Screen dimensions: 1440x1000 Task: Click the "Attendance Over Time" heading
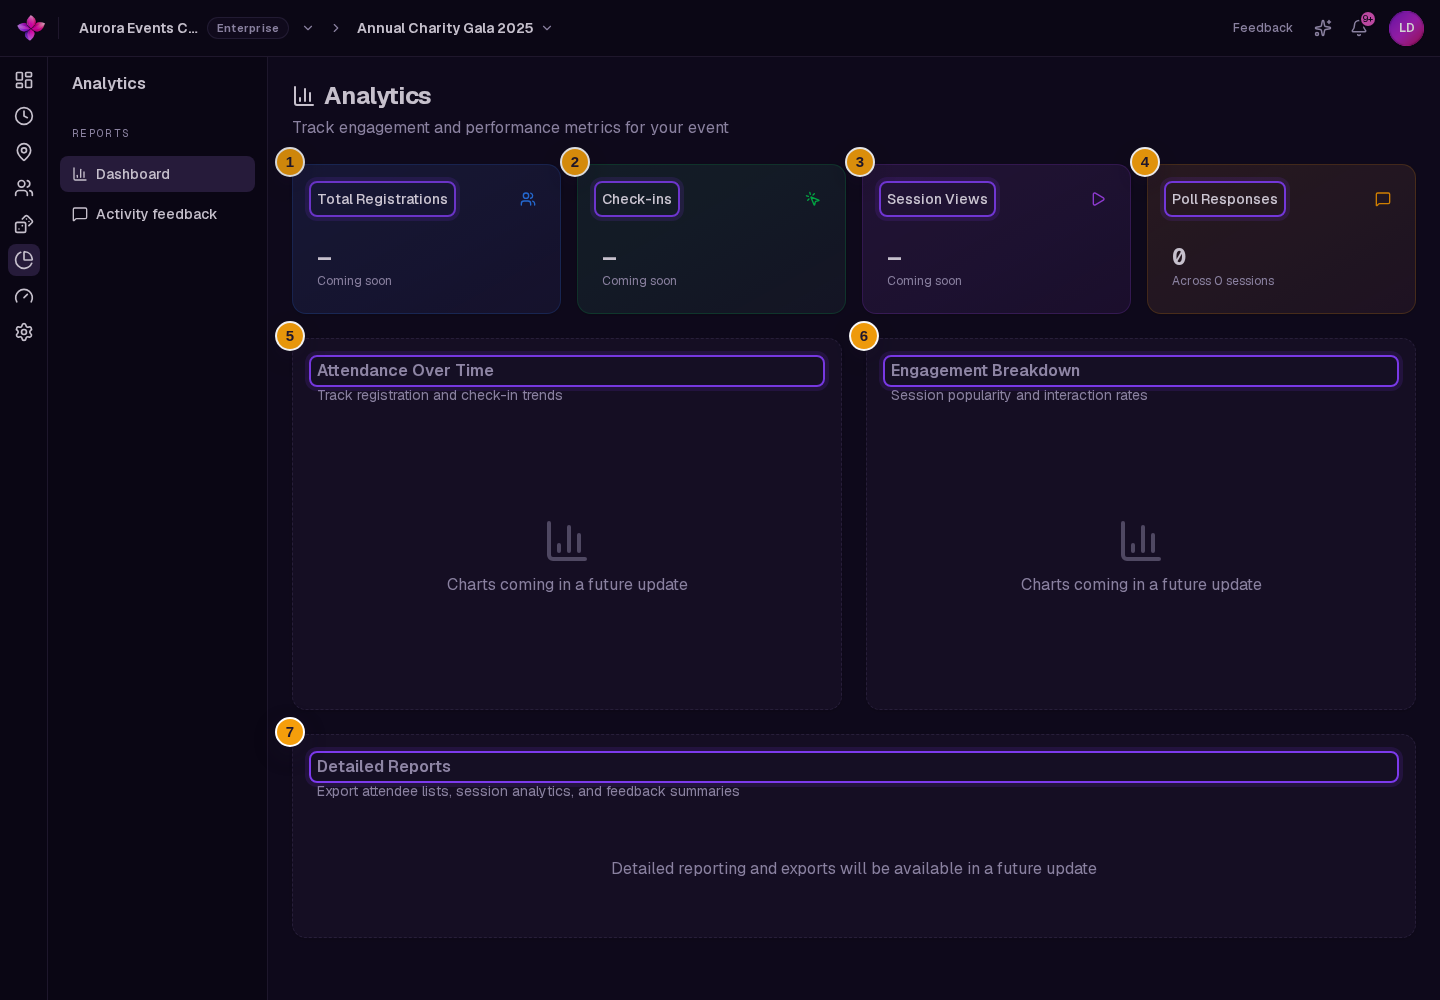pos(405,370)
